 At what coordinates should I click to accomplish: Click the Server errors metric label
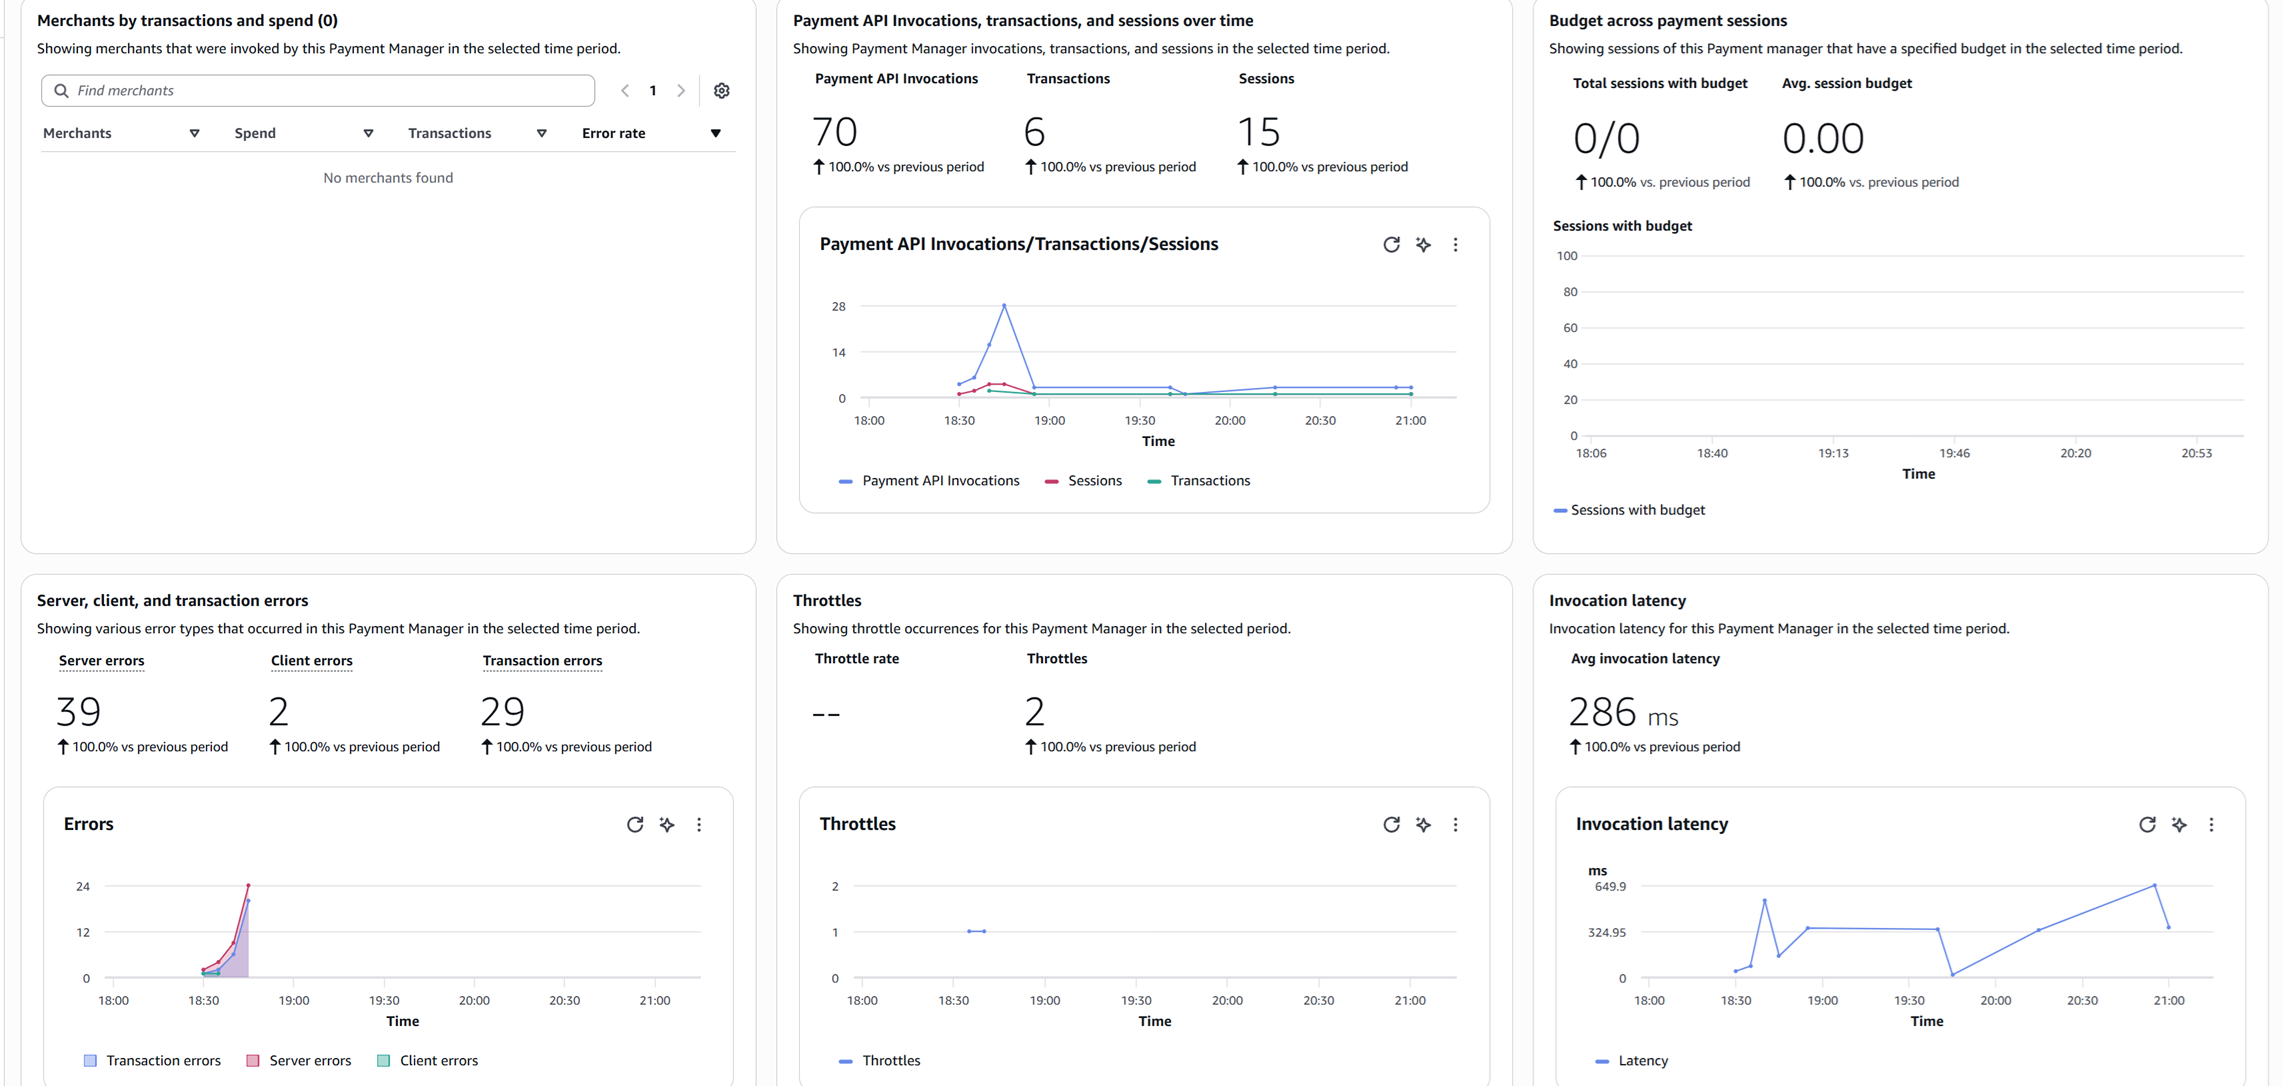(x=101, y=661)
